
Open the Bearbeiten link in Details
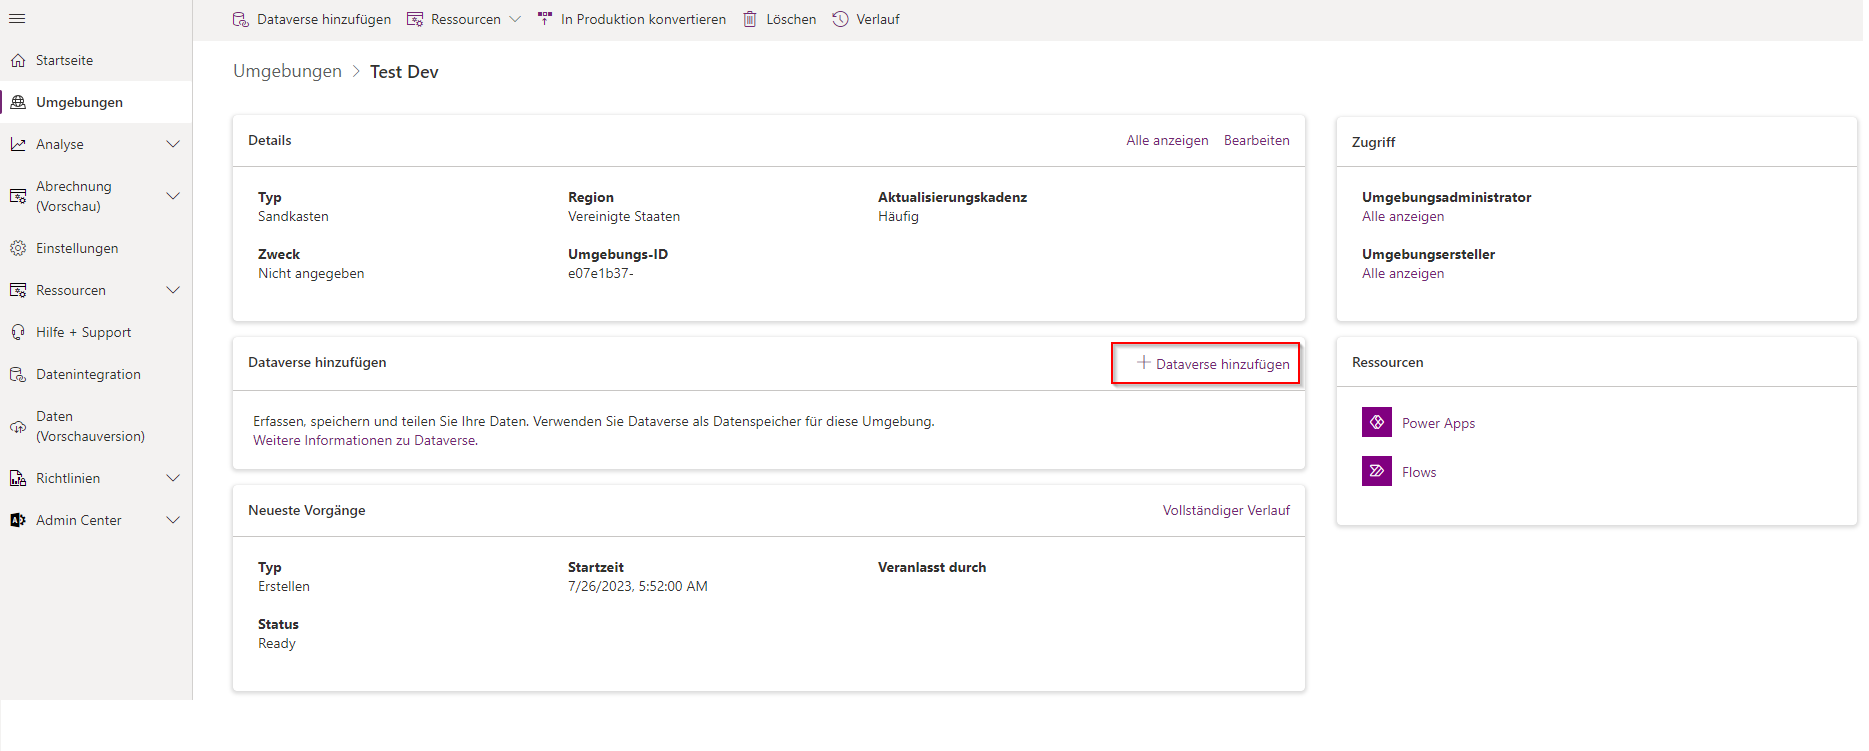point(1256,140)
